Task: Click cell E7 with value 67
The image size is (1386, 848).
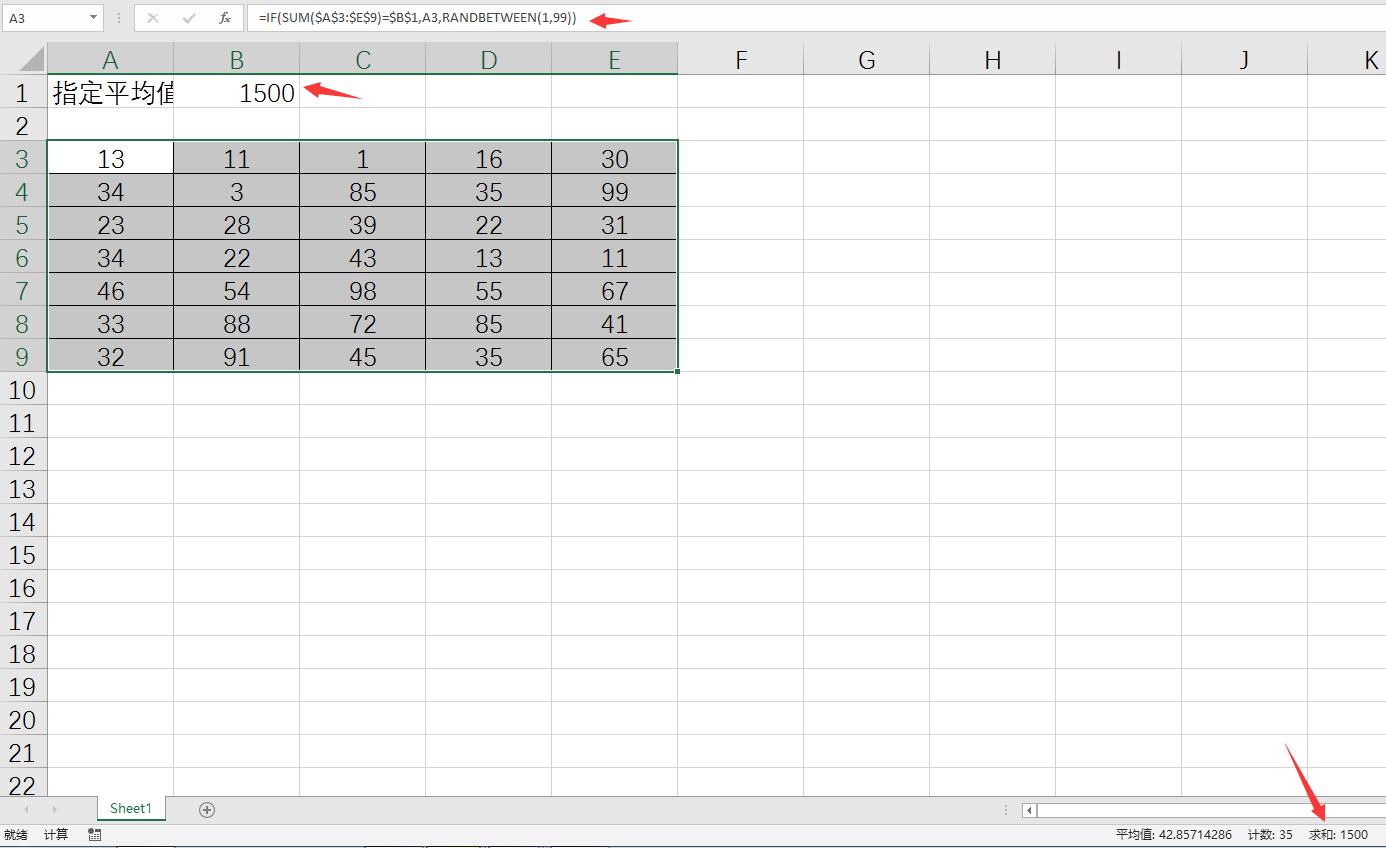Action: point(614,290)
